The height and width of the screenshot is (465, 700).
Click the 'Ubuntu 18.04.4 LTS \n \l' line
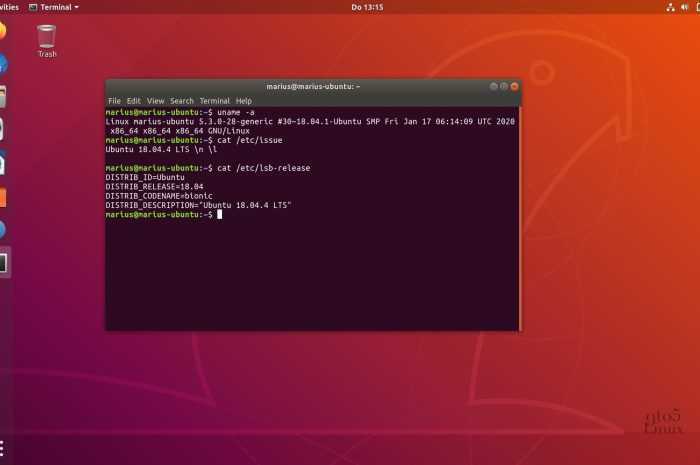[161, 149]
